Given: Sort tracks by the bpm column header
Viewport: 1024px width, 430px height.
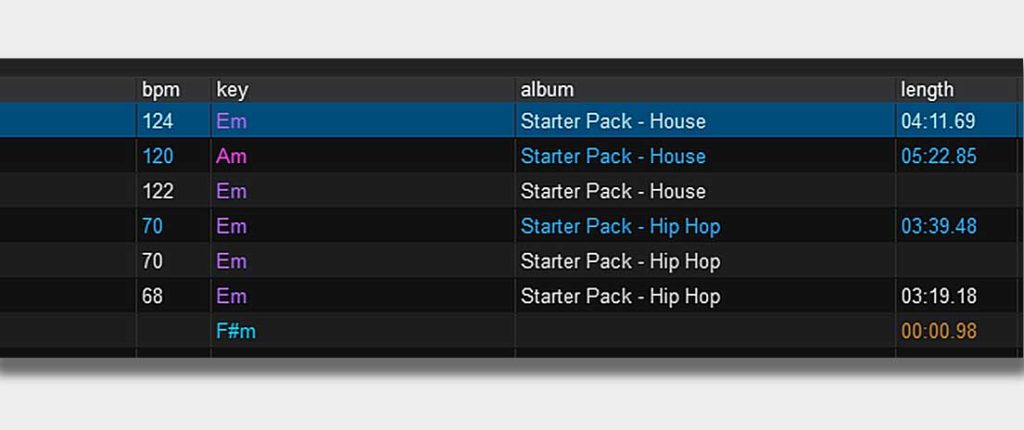Looking at the screenshot, I should pyautogui.click(x=161, y=90).
